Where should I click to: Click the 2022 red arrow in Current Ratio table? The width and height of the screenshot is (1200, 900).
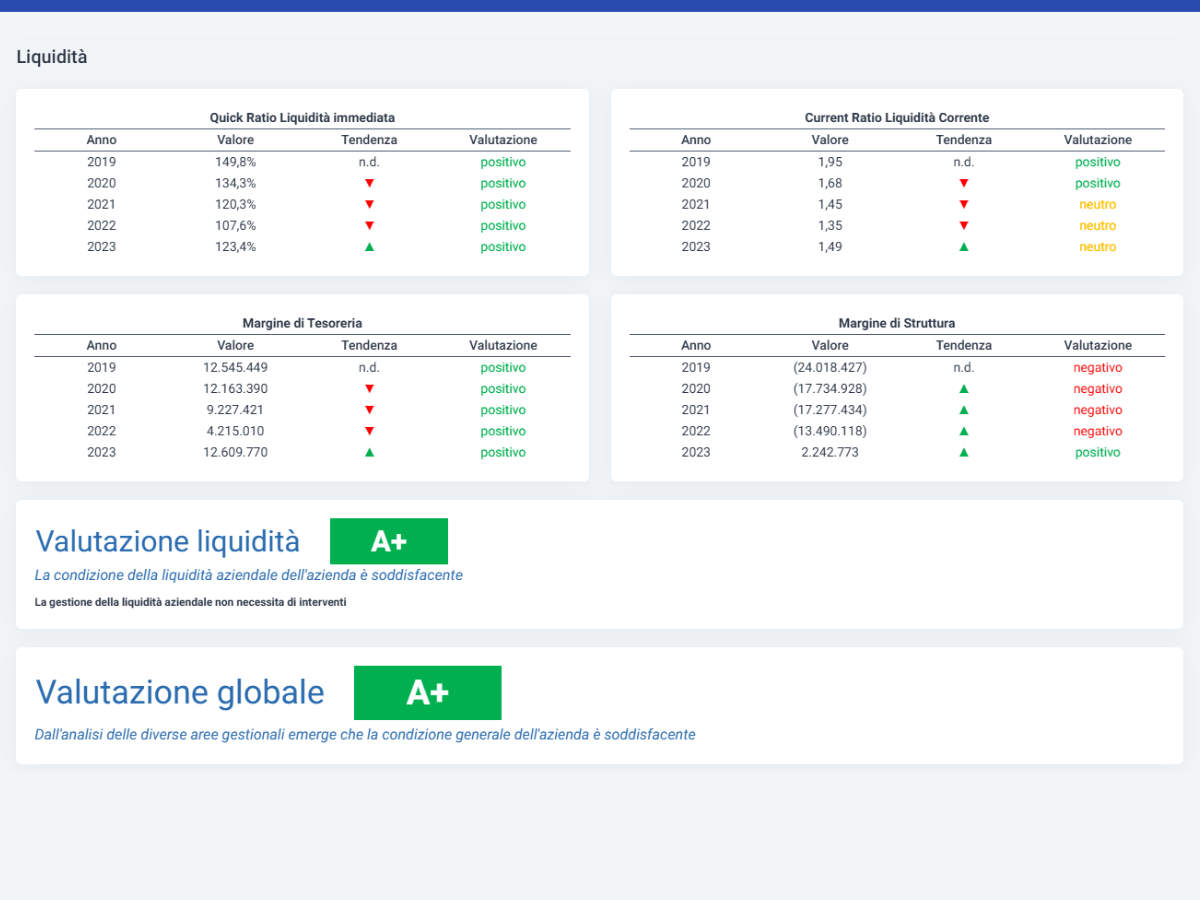coord(964,226)
